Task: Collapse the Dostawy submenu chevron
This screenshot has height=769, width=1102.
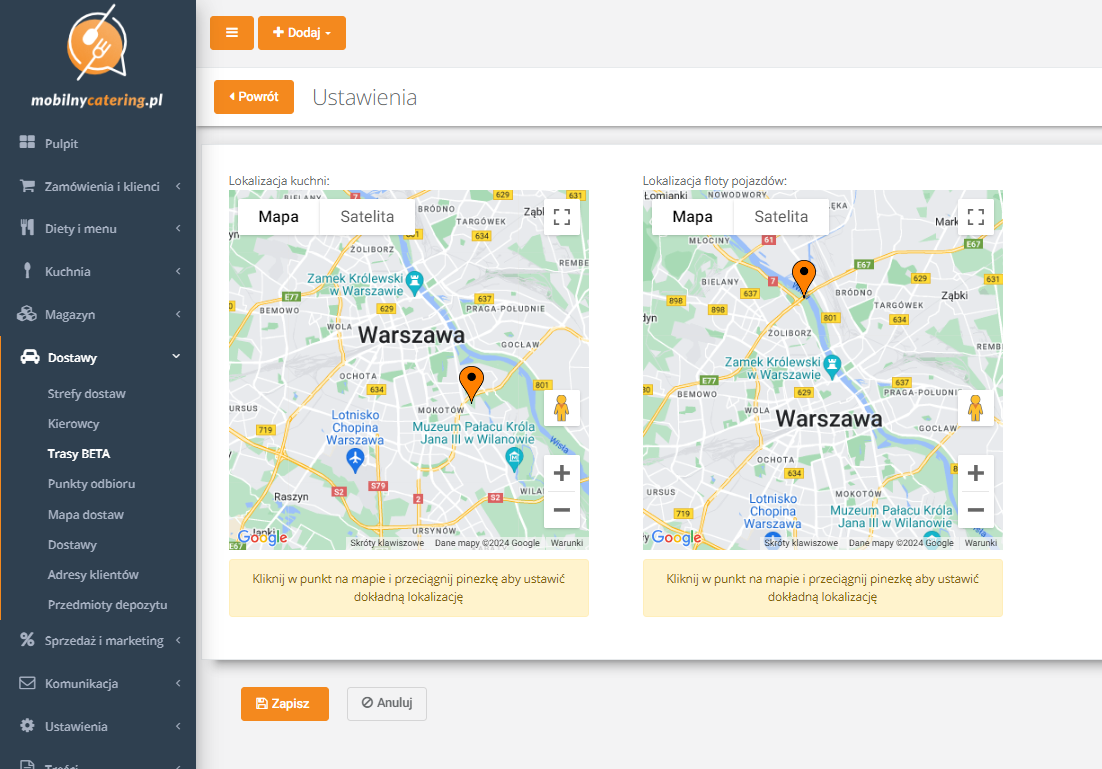Action: pos(176,357)
